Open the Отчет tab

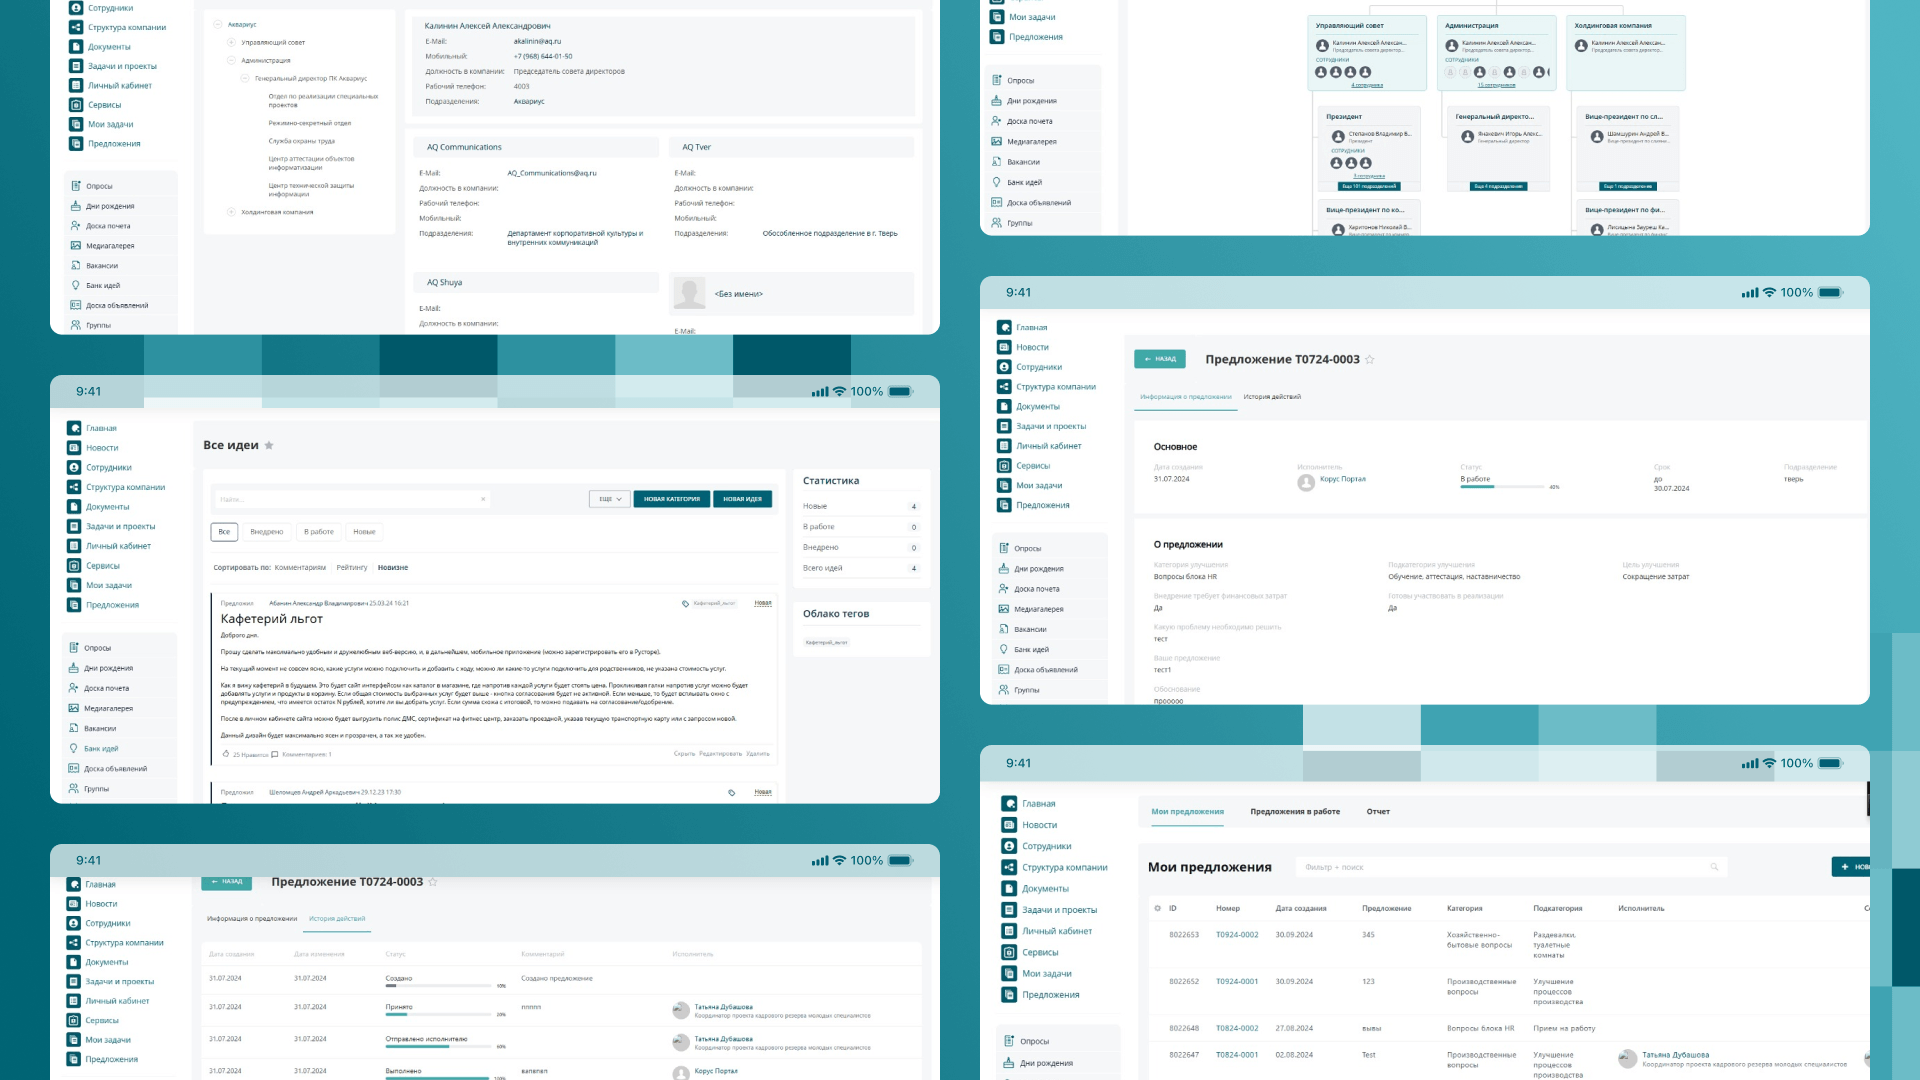coord(1378,812)
